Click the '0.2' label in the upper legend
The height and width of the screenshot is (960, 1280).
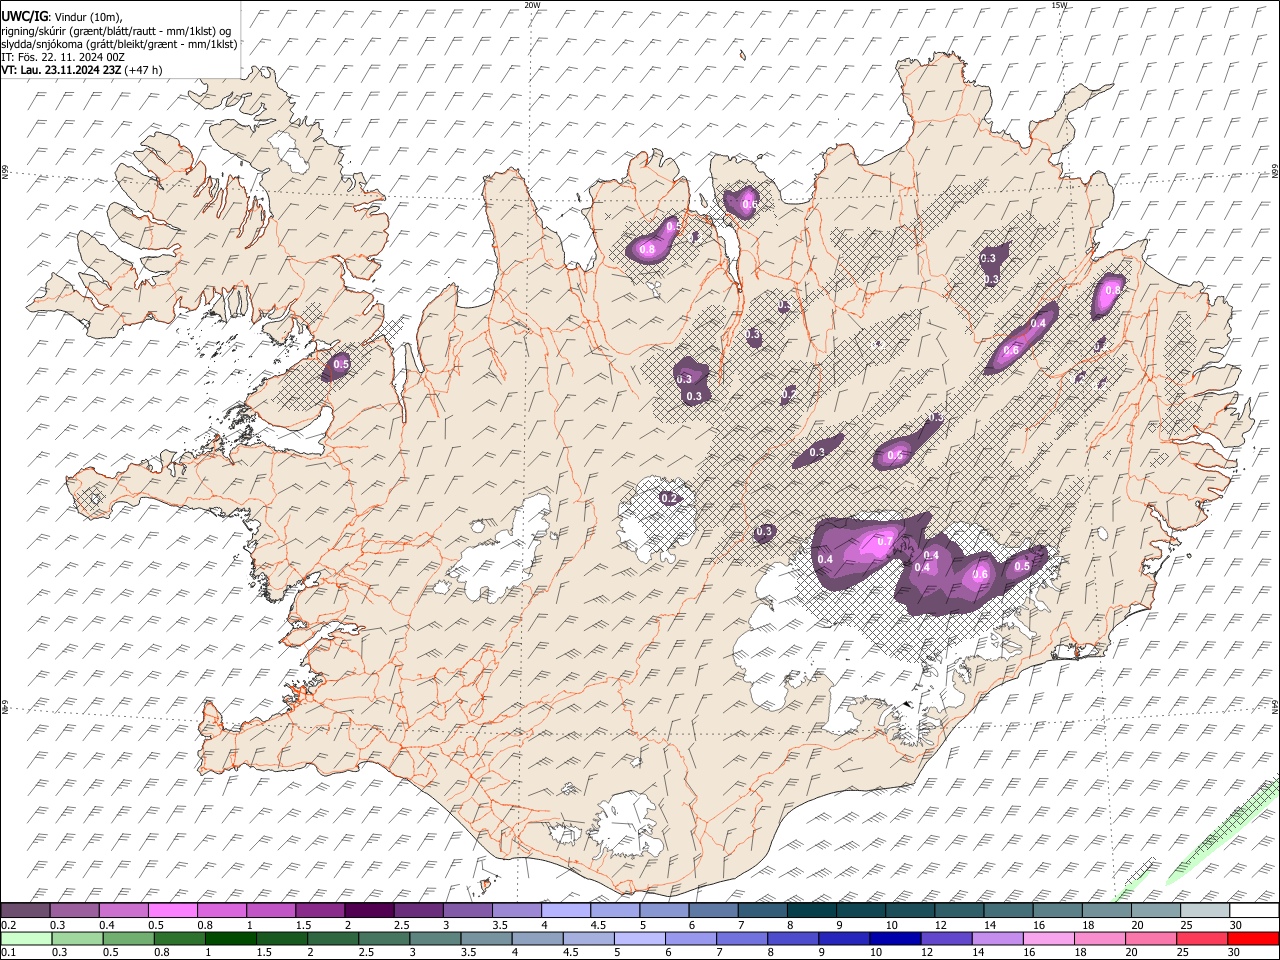coord(8,925)
